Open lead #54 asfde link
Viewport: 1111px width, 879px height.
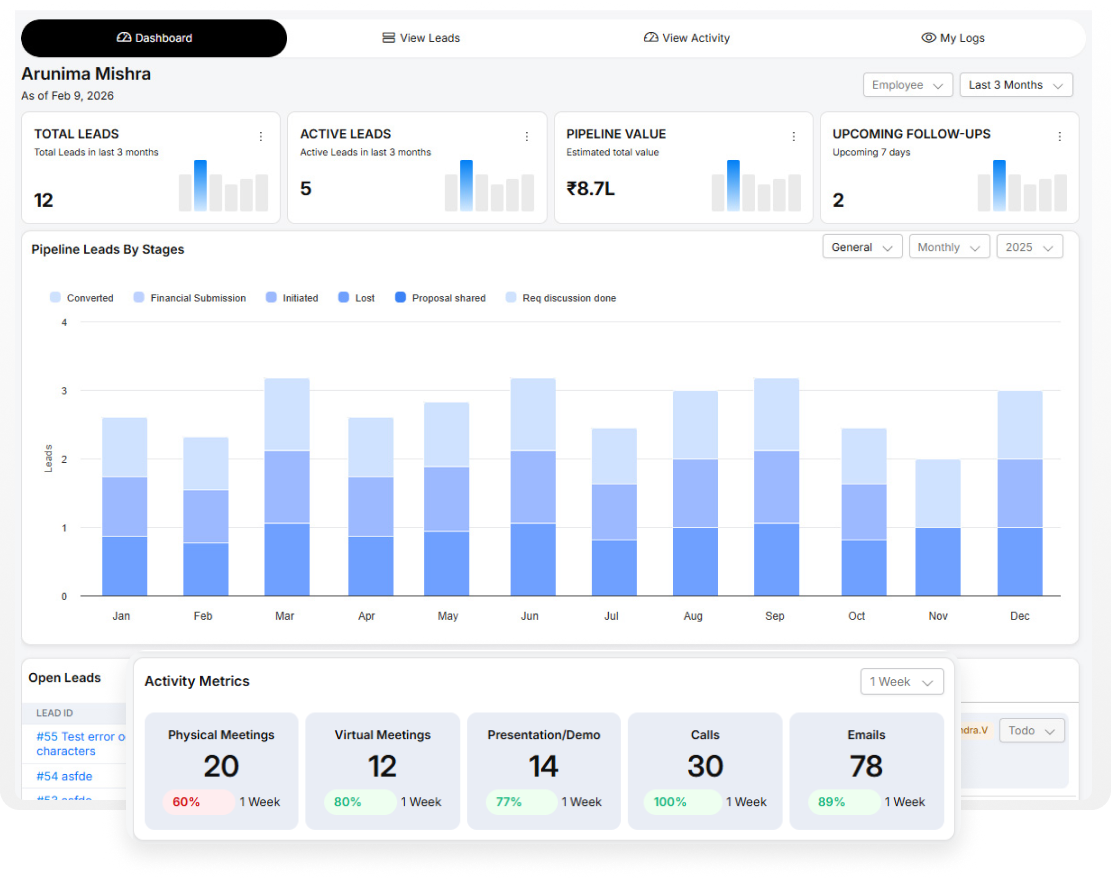click(64, 776)
